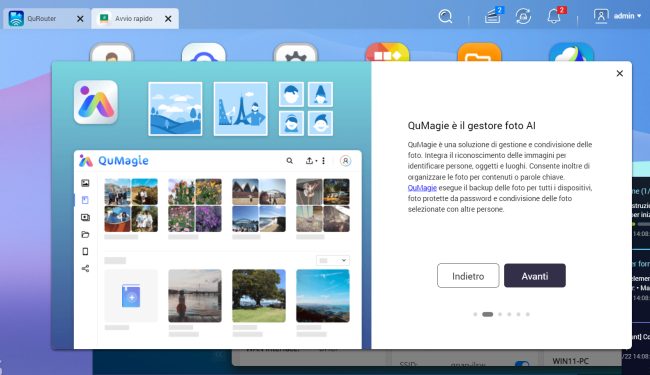Switch to the QuRouter tab

(x=42, y=19)
